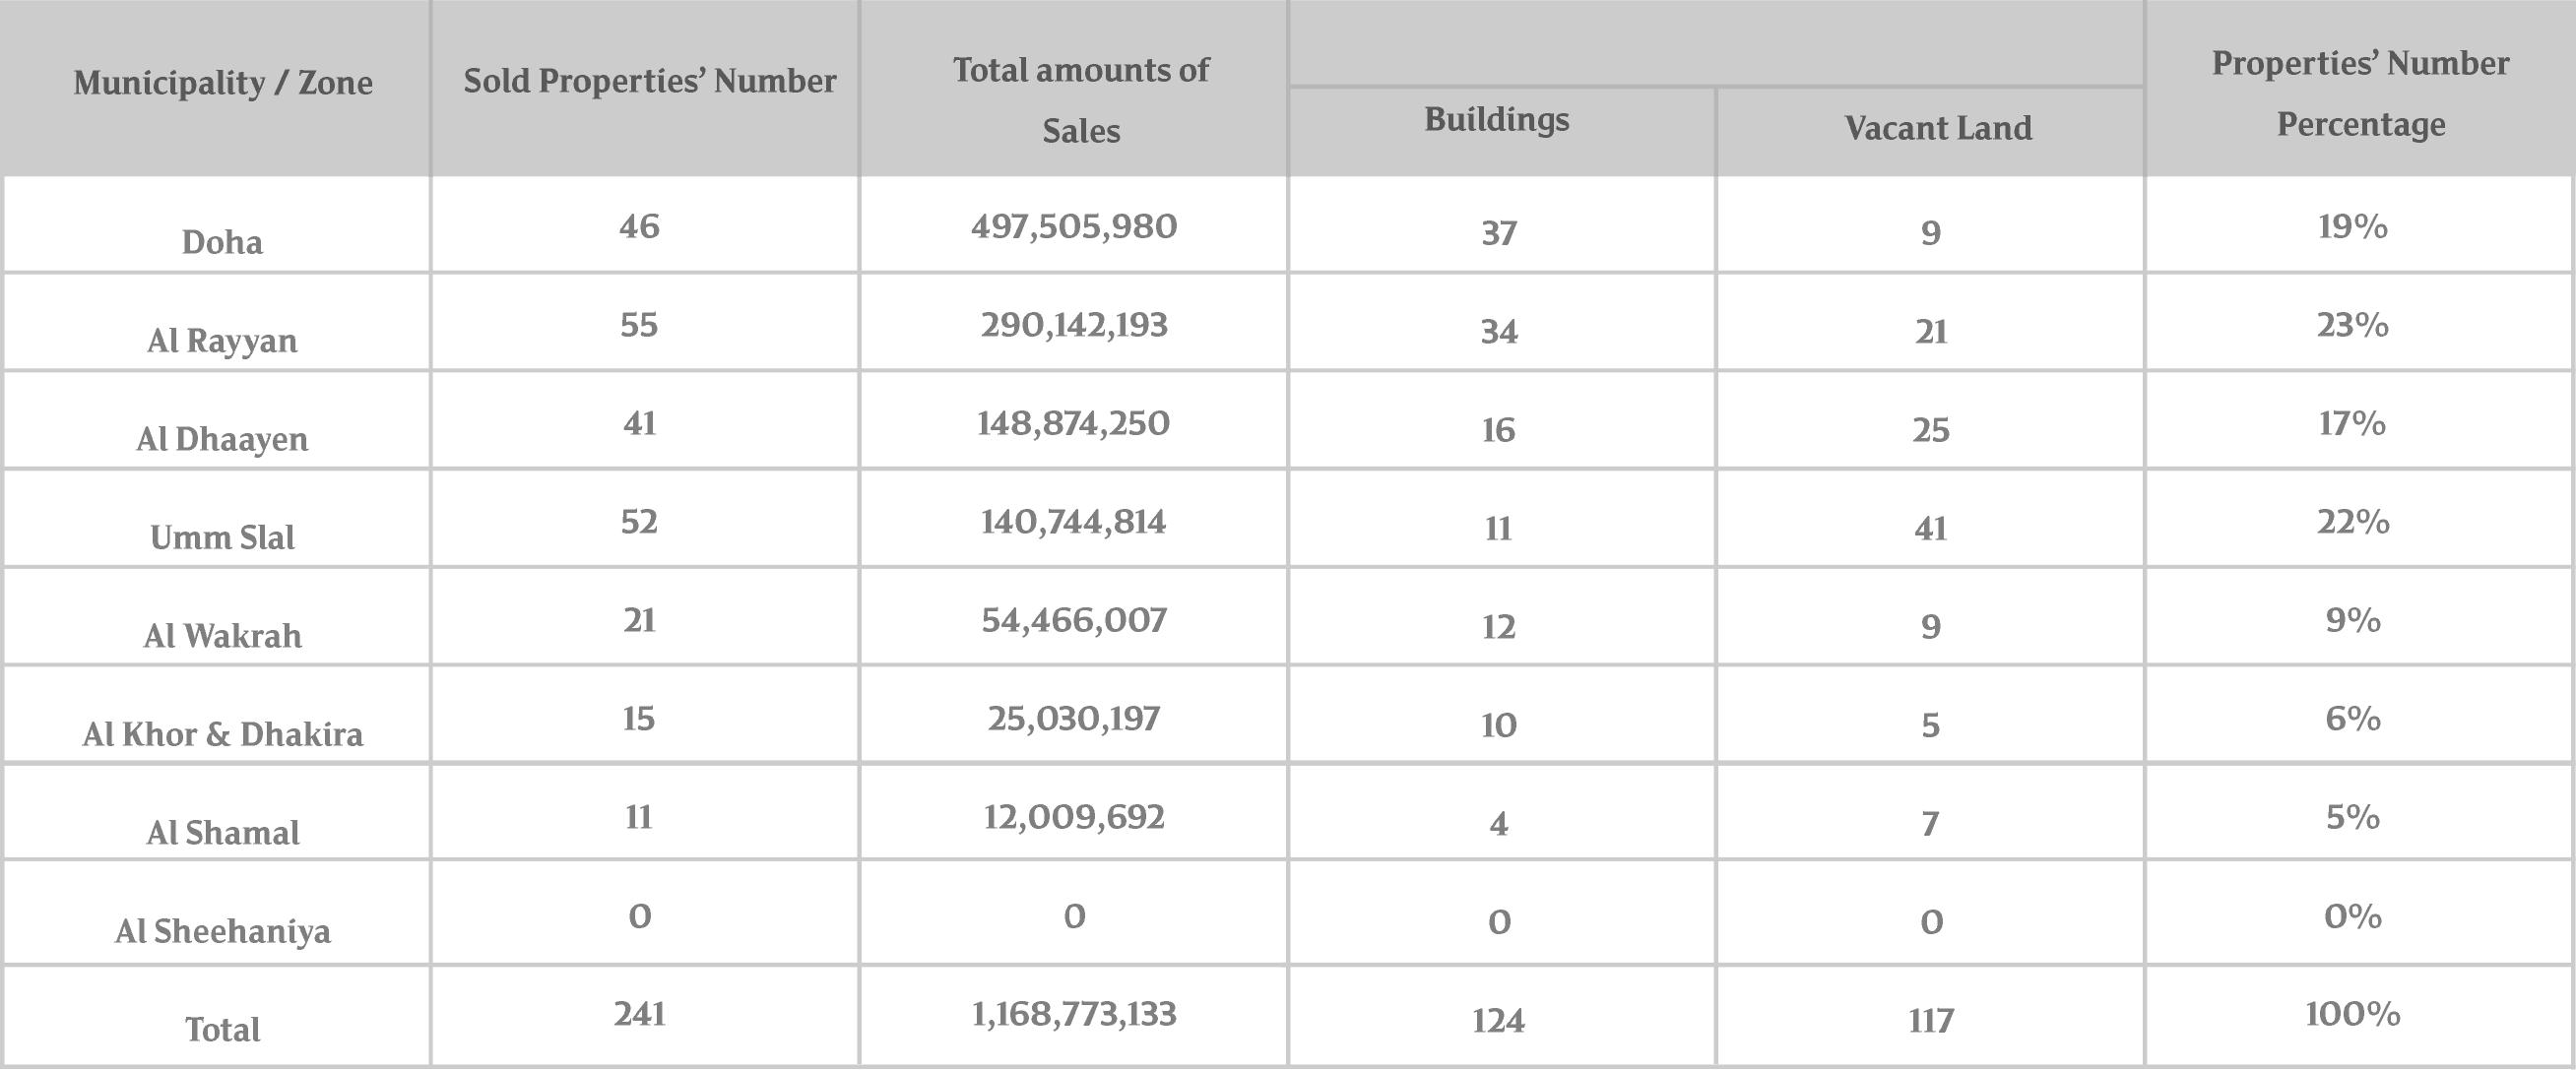Select the Umm Slal row label
The height and width of the screenshot is (1070, 2576).
tap(222, 538)
